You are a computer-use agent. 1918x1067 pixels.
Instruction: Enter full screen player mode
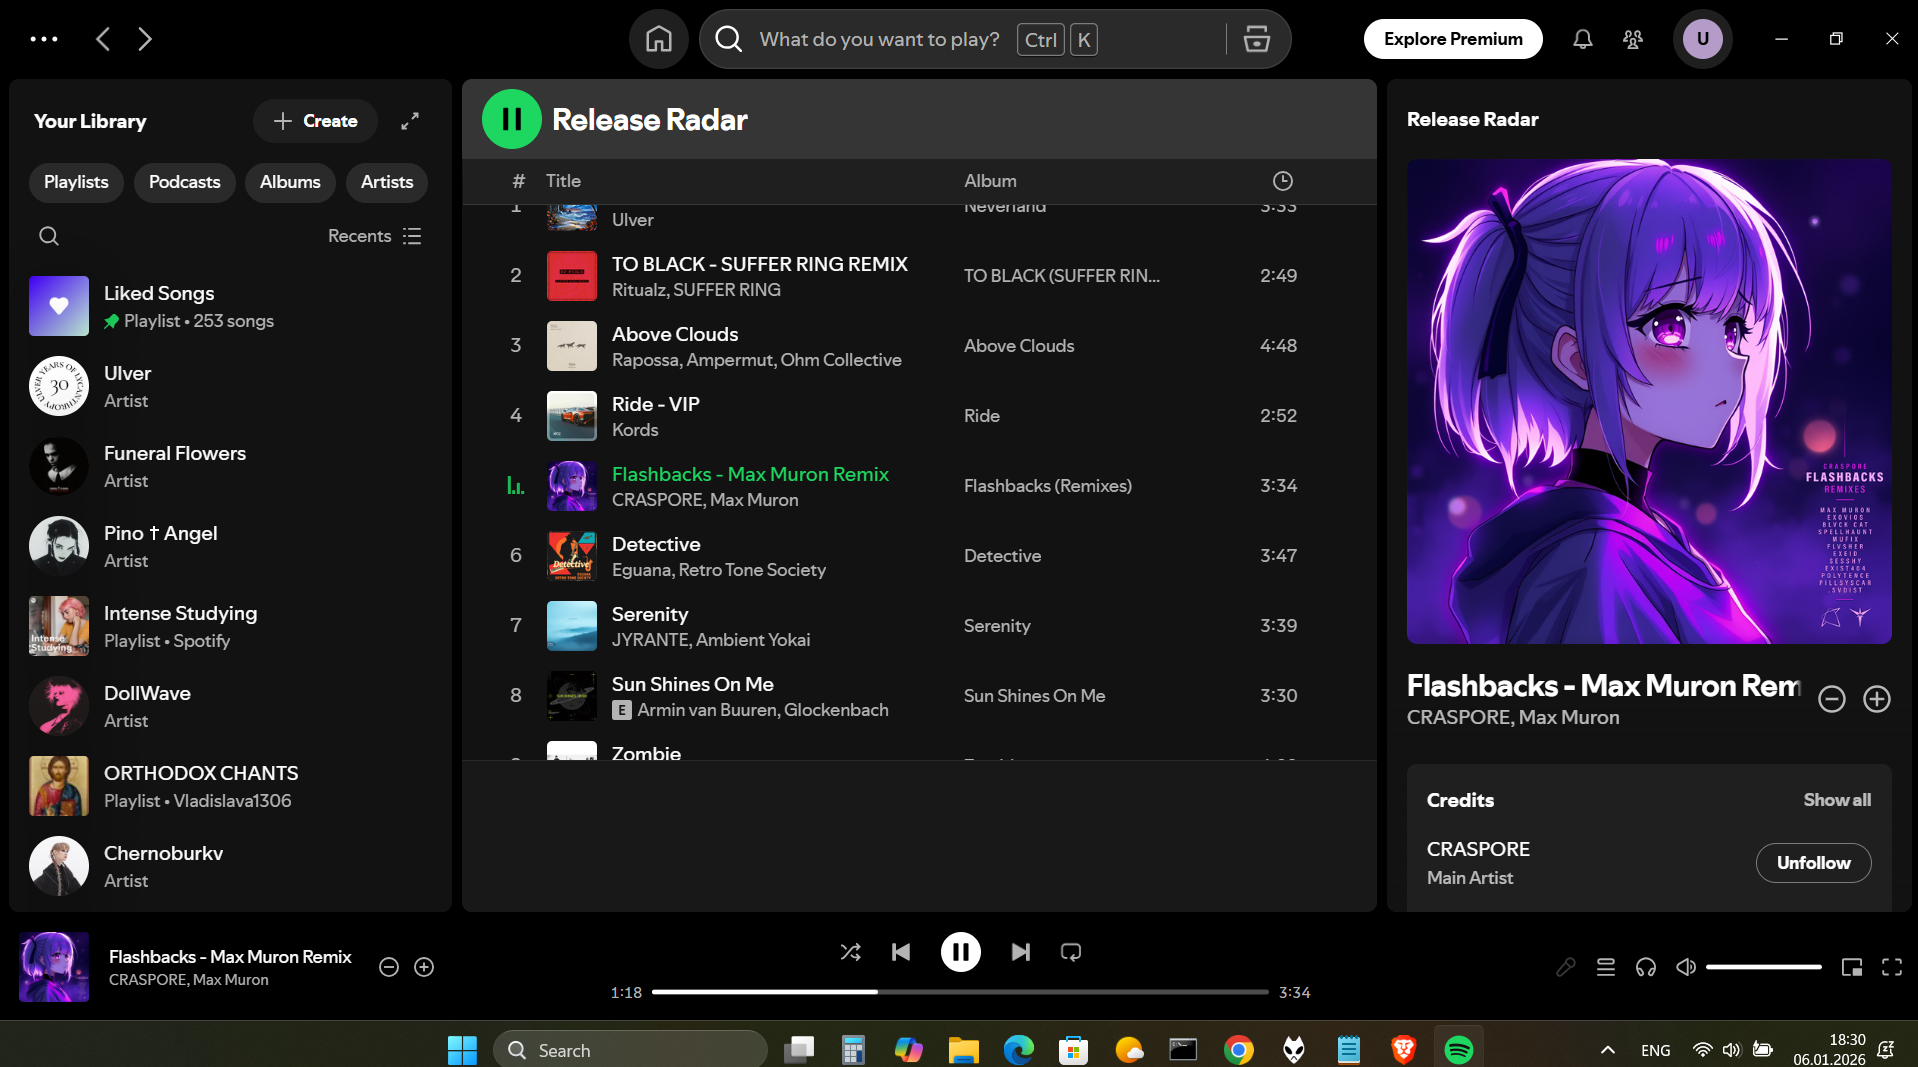pos(1892,967)
